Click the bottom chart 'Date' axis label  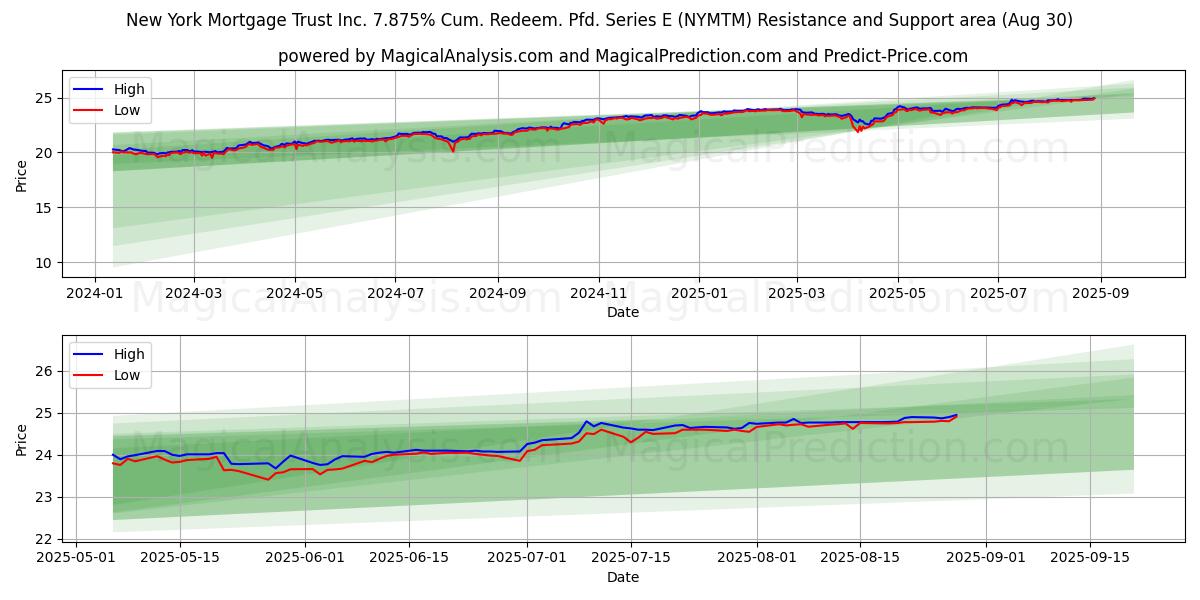coord(623,577)
